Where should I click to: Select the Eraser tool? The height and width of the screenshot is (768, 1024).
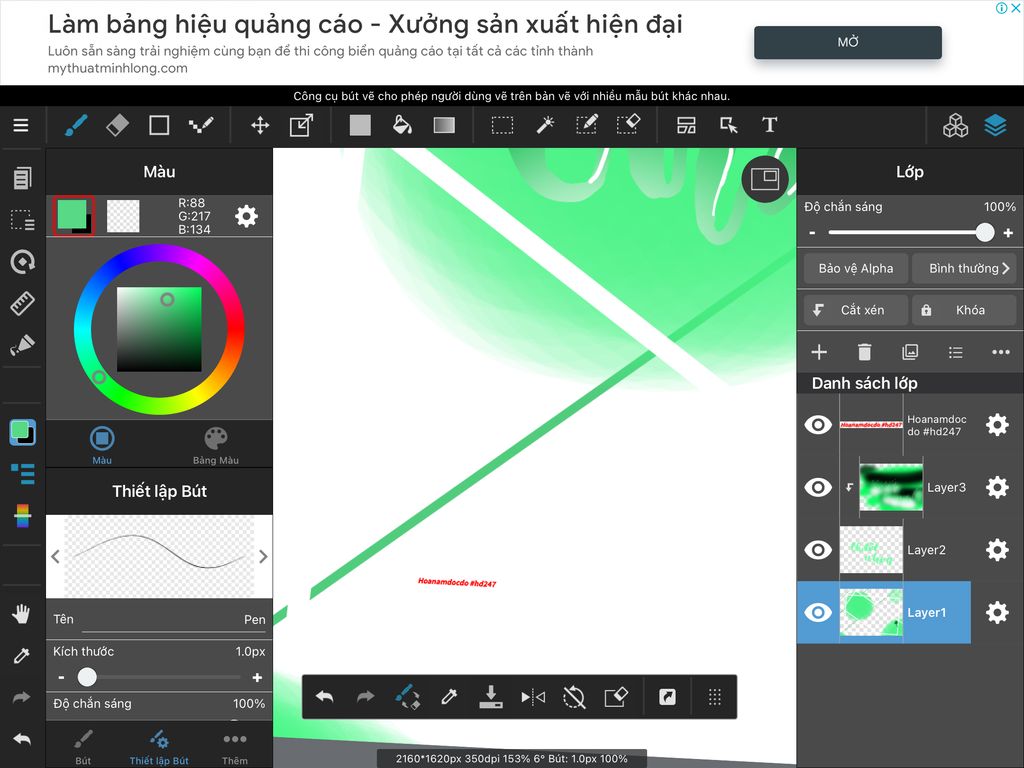118,125
